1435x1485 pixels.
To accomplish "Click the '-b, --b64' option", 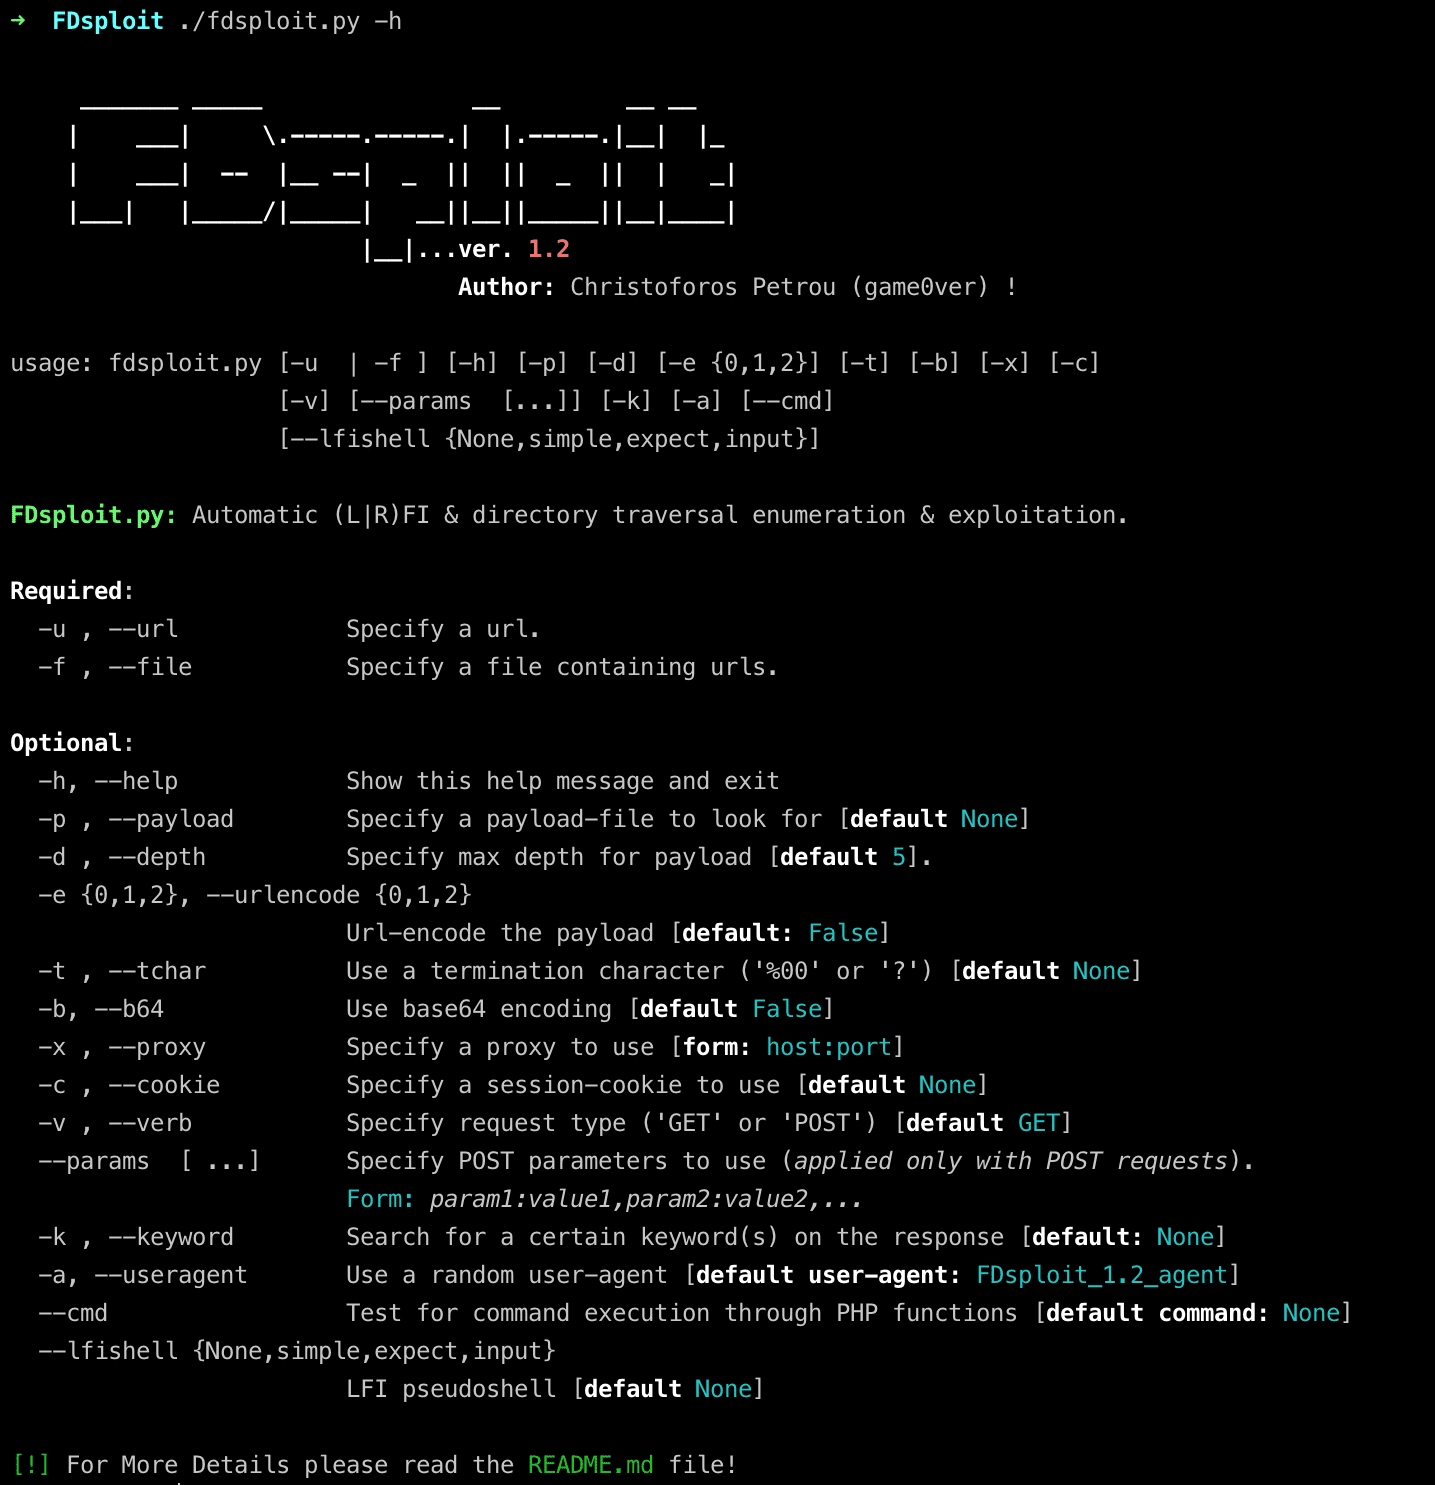I will point(101,1009).
